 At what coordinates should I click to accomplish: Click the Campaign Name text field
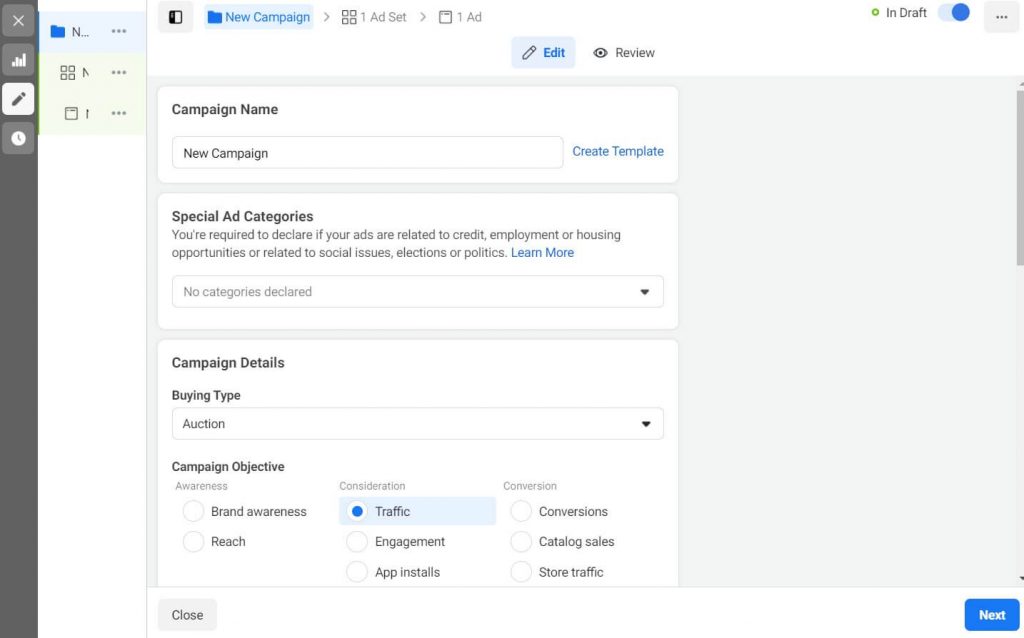[x=367, y=153]
